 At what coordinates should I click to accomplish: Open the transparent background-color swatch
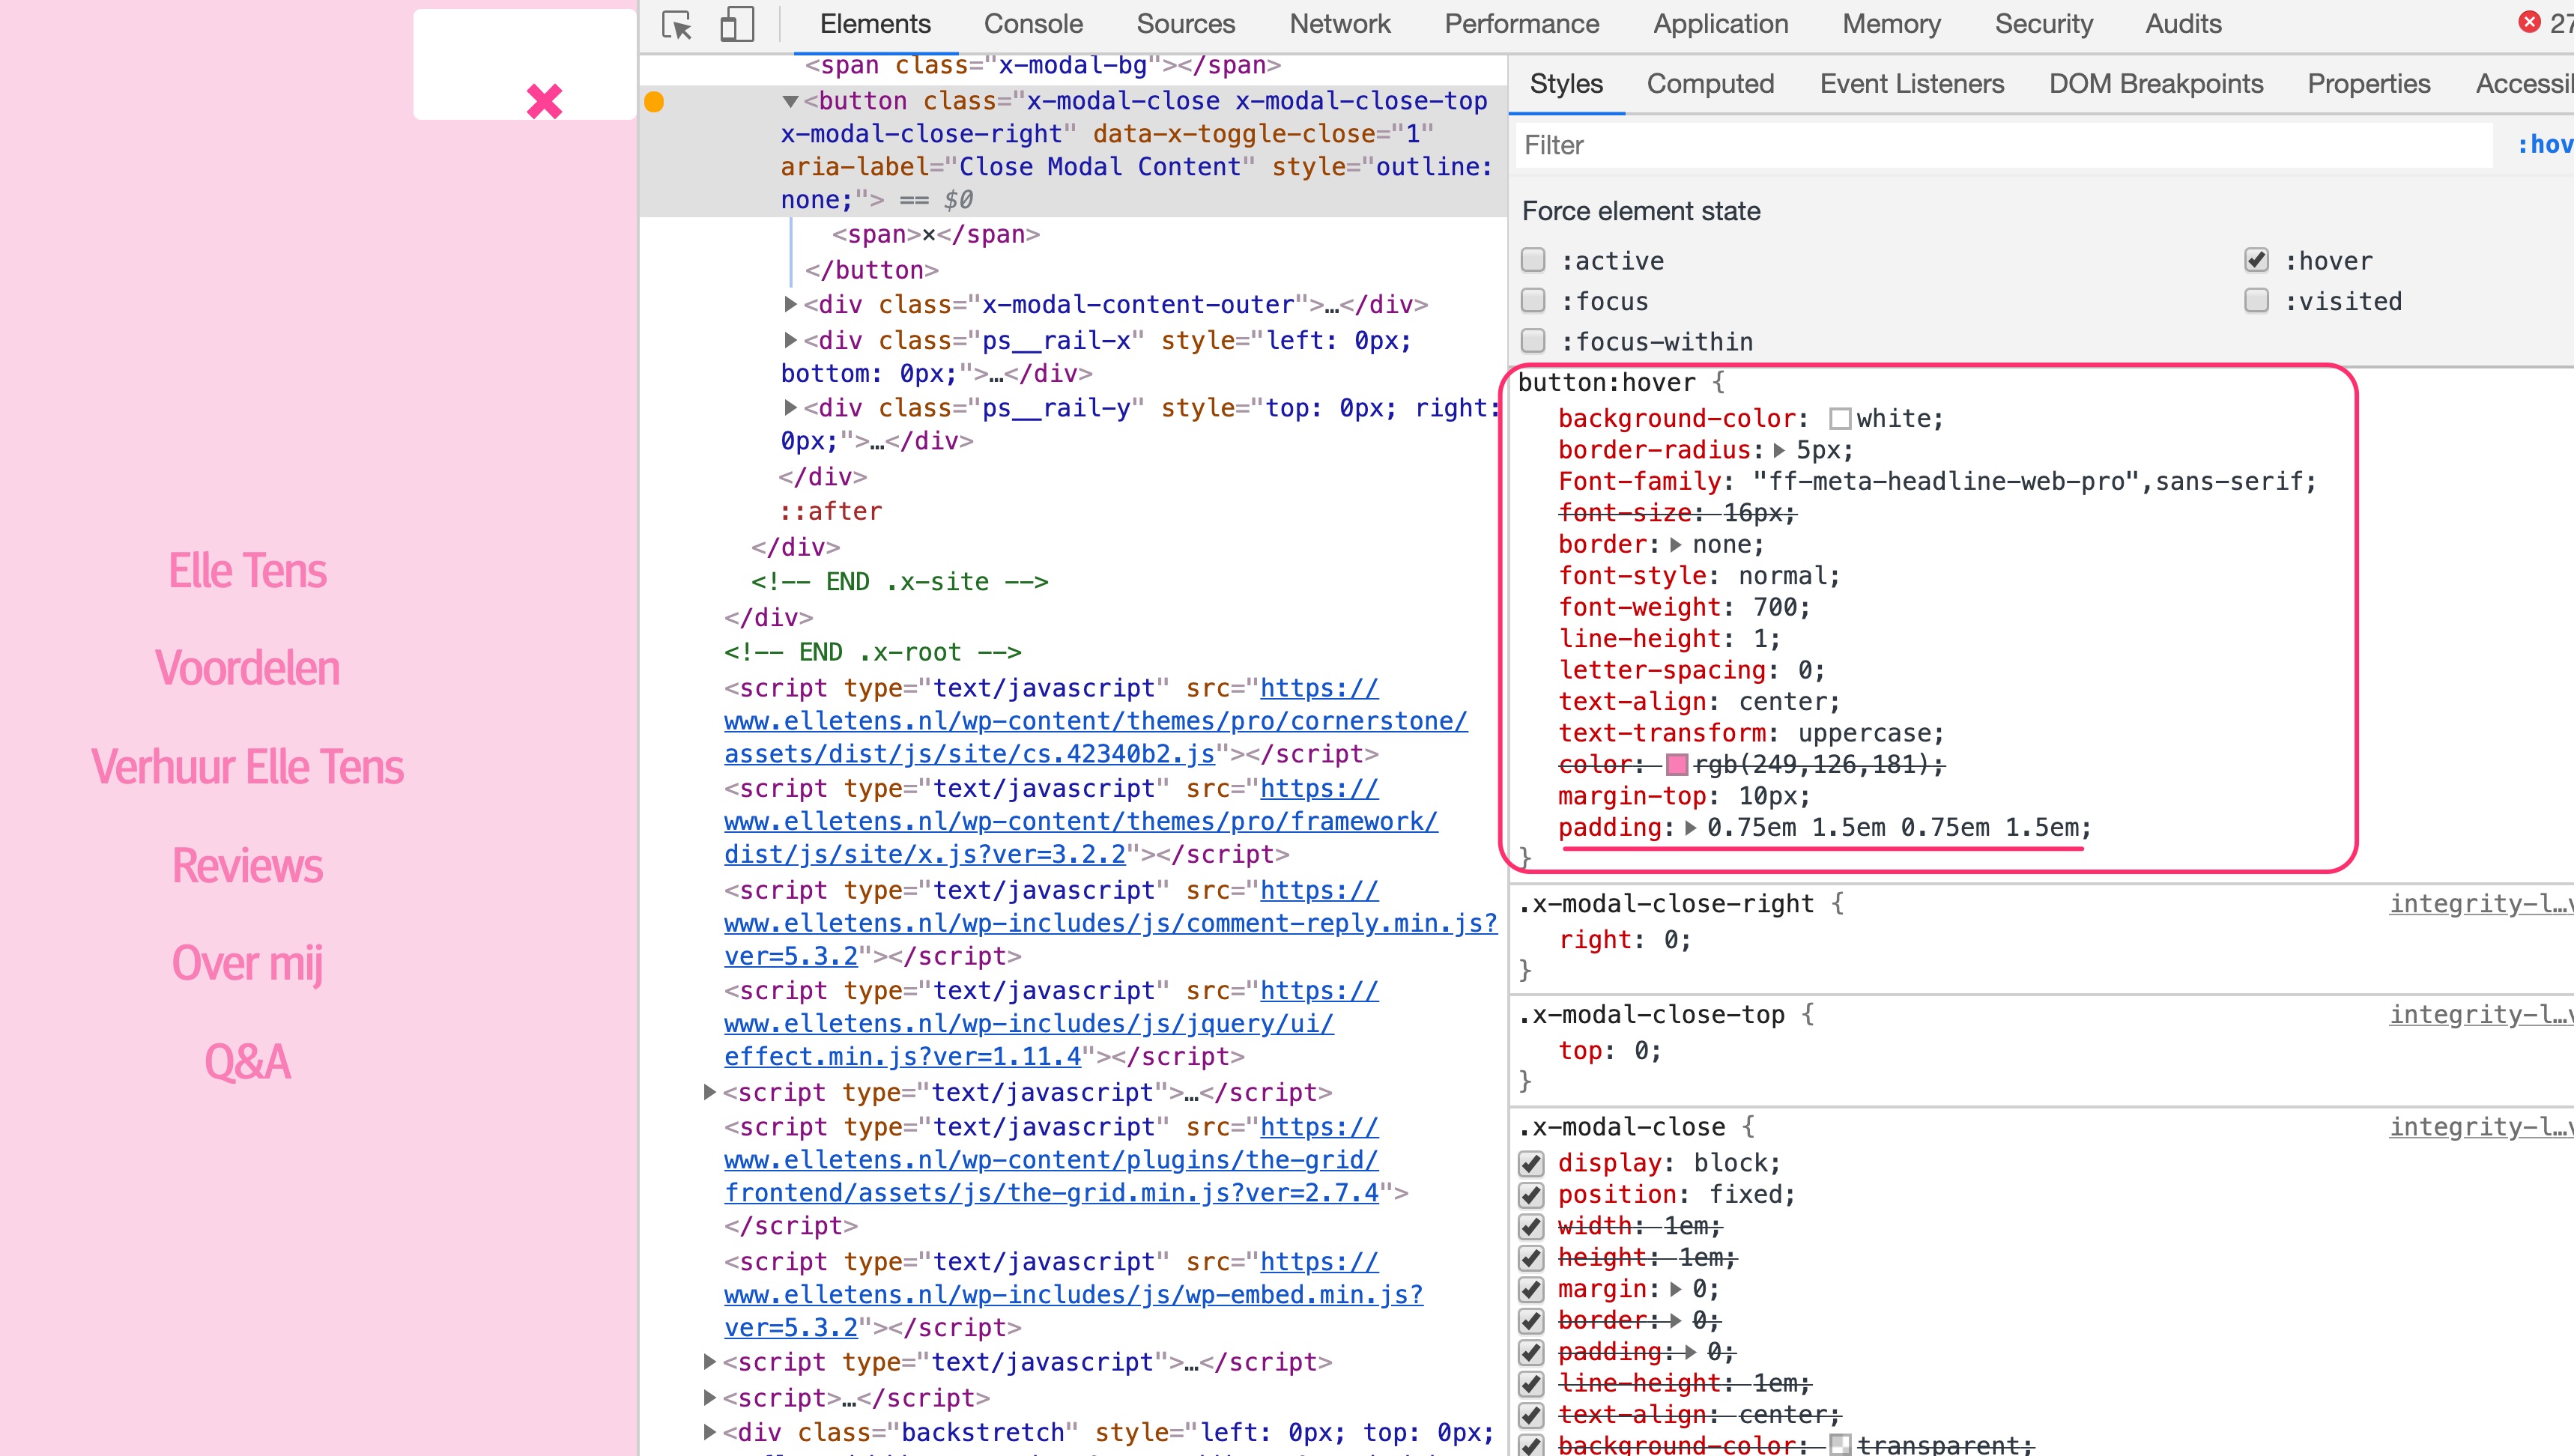(x=1840, y=1445)
